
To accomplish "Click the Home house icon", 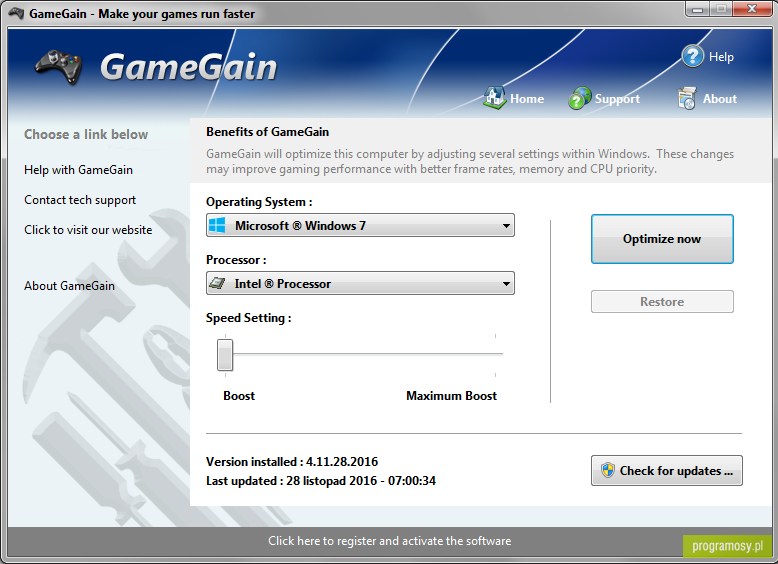I will tap(494, 98).
